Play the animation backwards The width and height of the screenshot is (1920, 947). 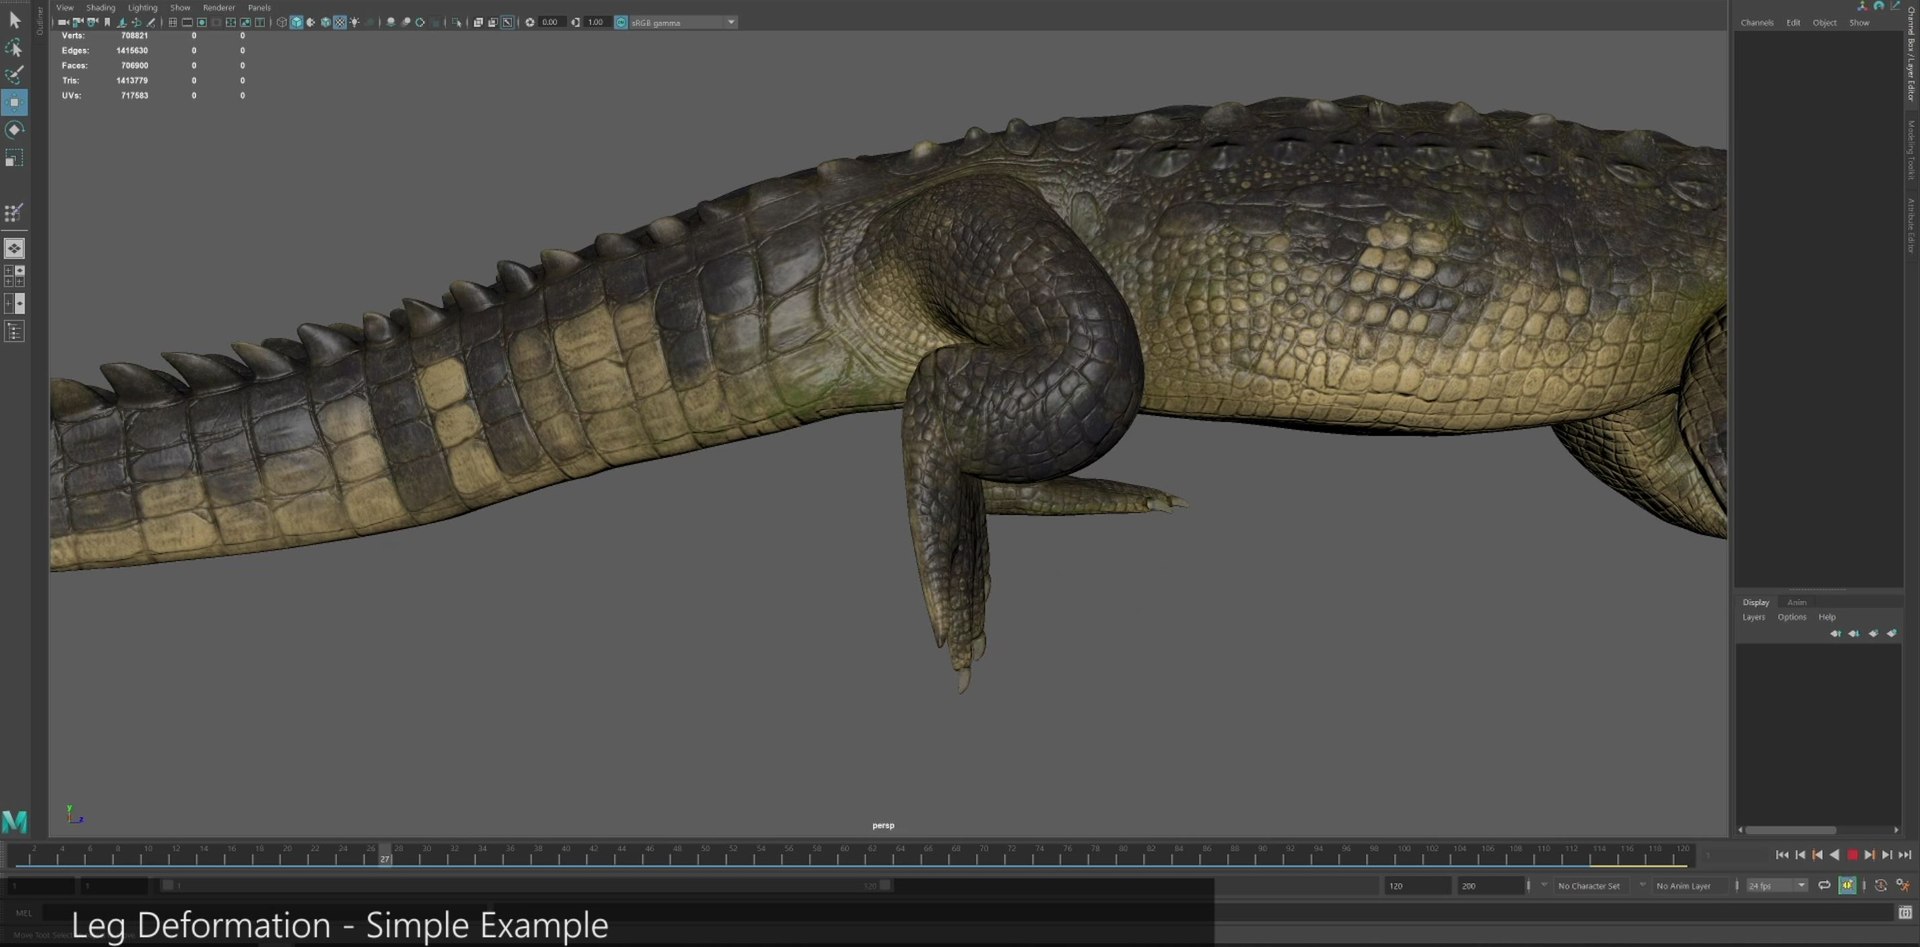coord(1834,855)
